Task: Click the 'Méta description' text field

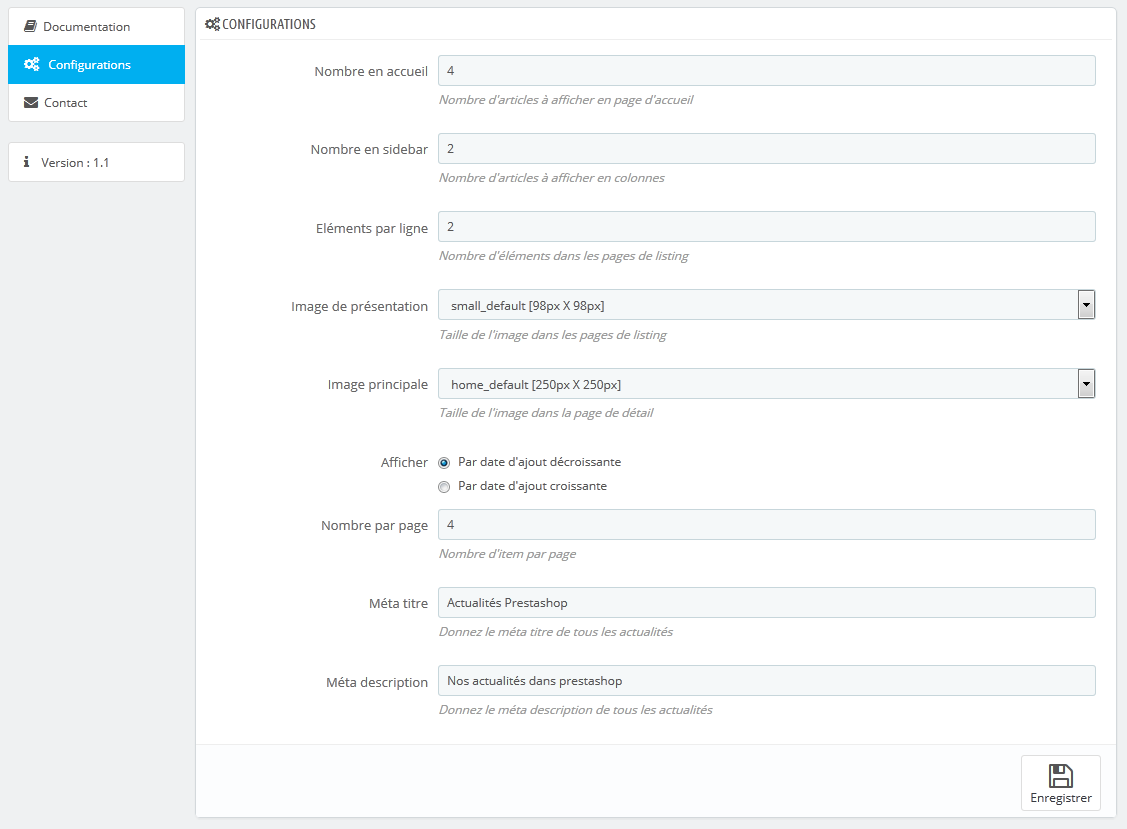Action: coord(766,681)
